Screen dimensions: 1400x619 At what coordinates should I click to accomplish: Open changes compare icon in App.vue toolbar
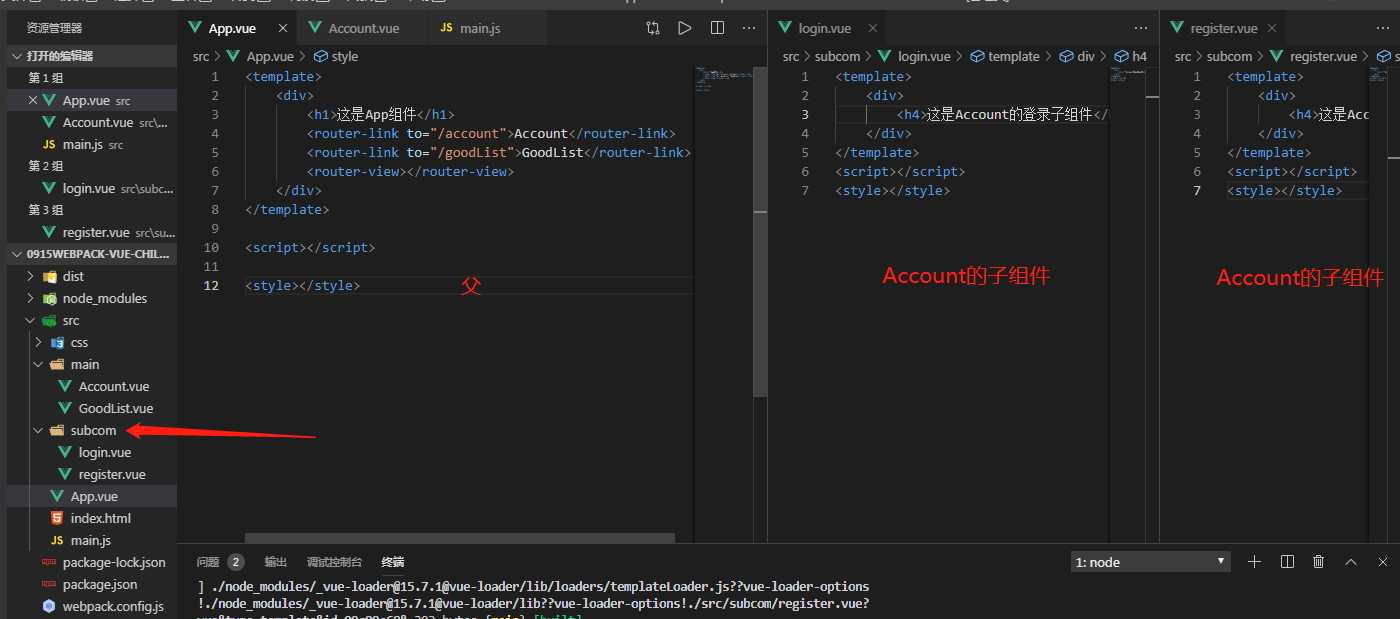653,28
